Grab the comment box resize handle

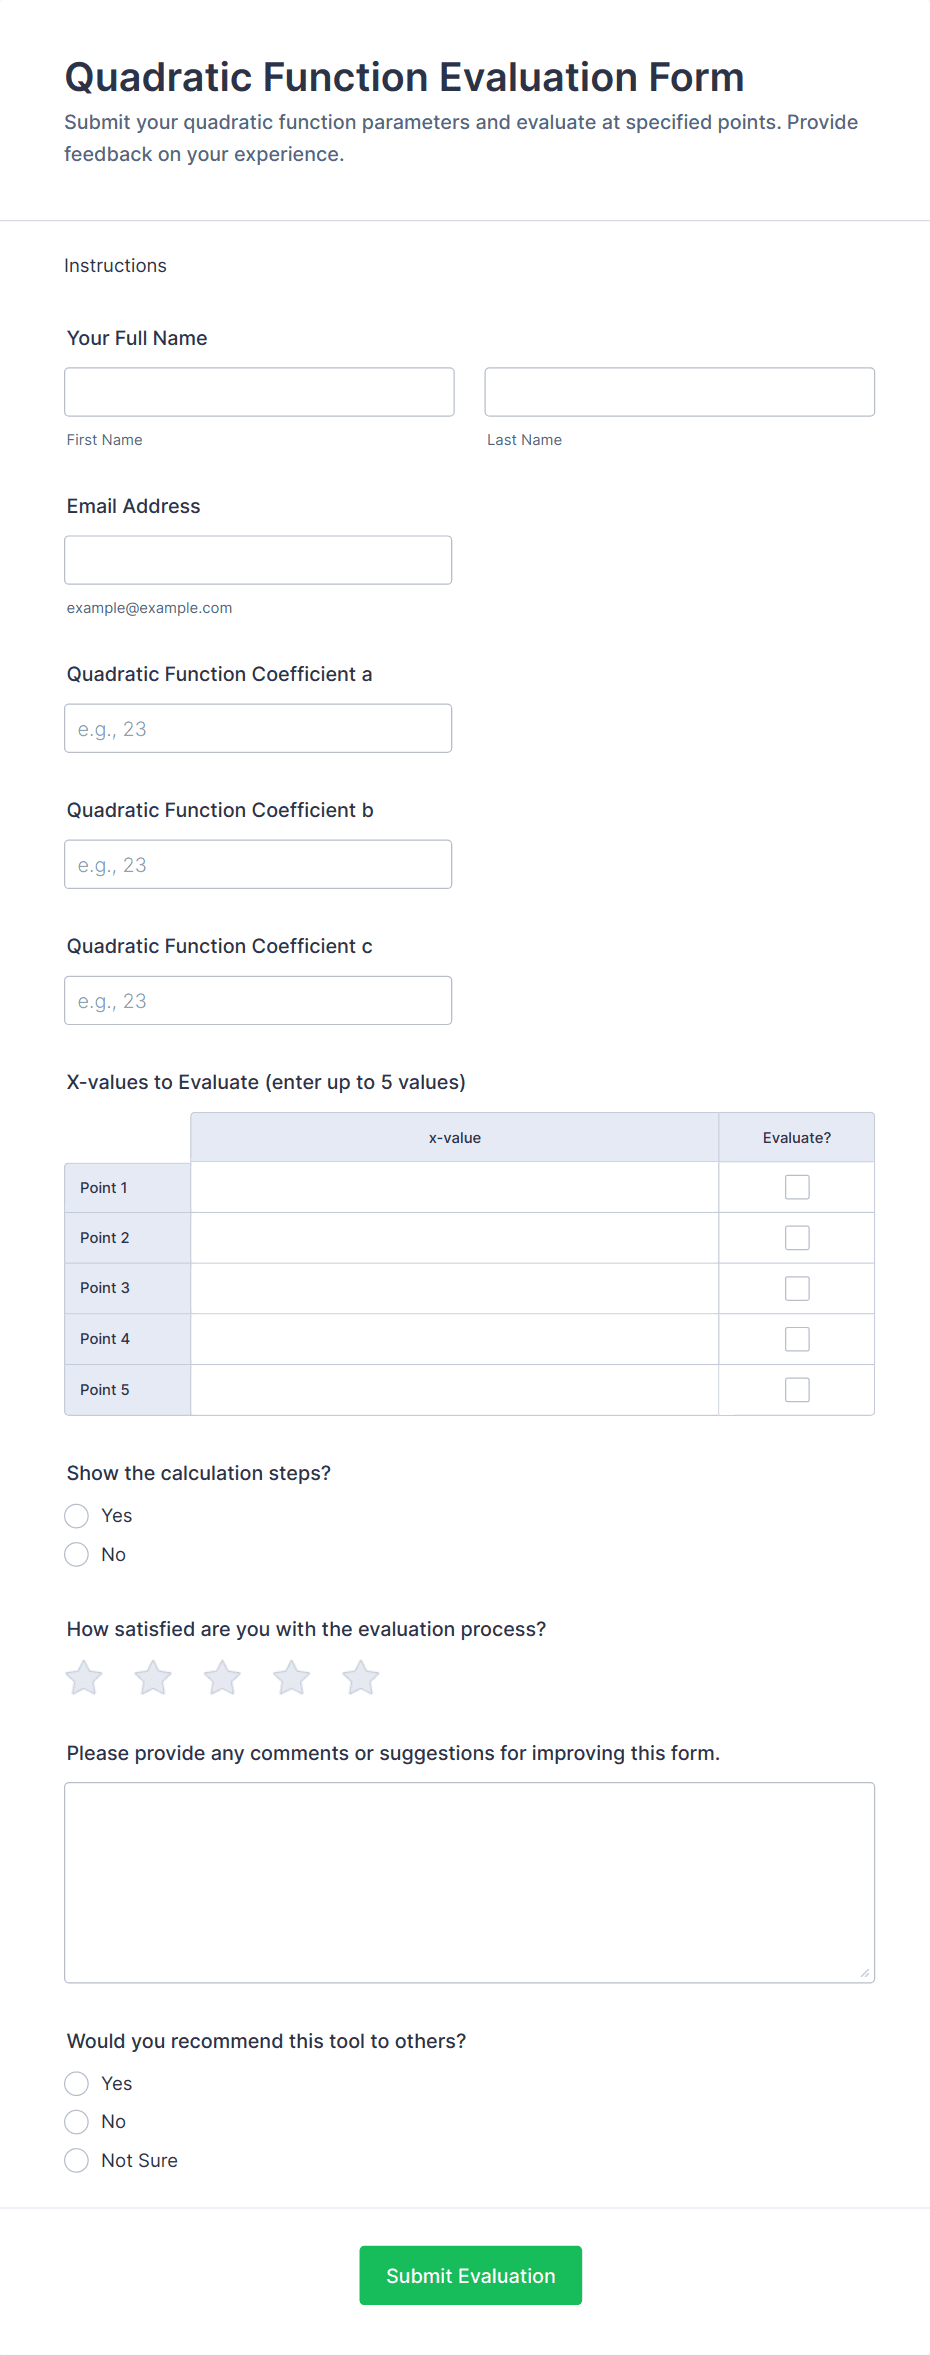(x=865, y=1973)
